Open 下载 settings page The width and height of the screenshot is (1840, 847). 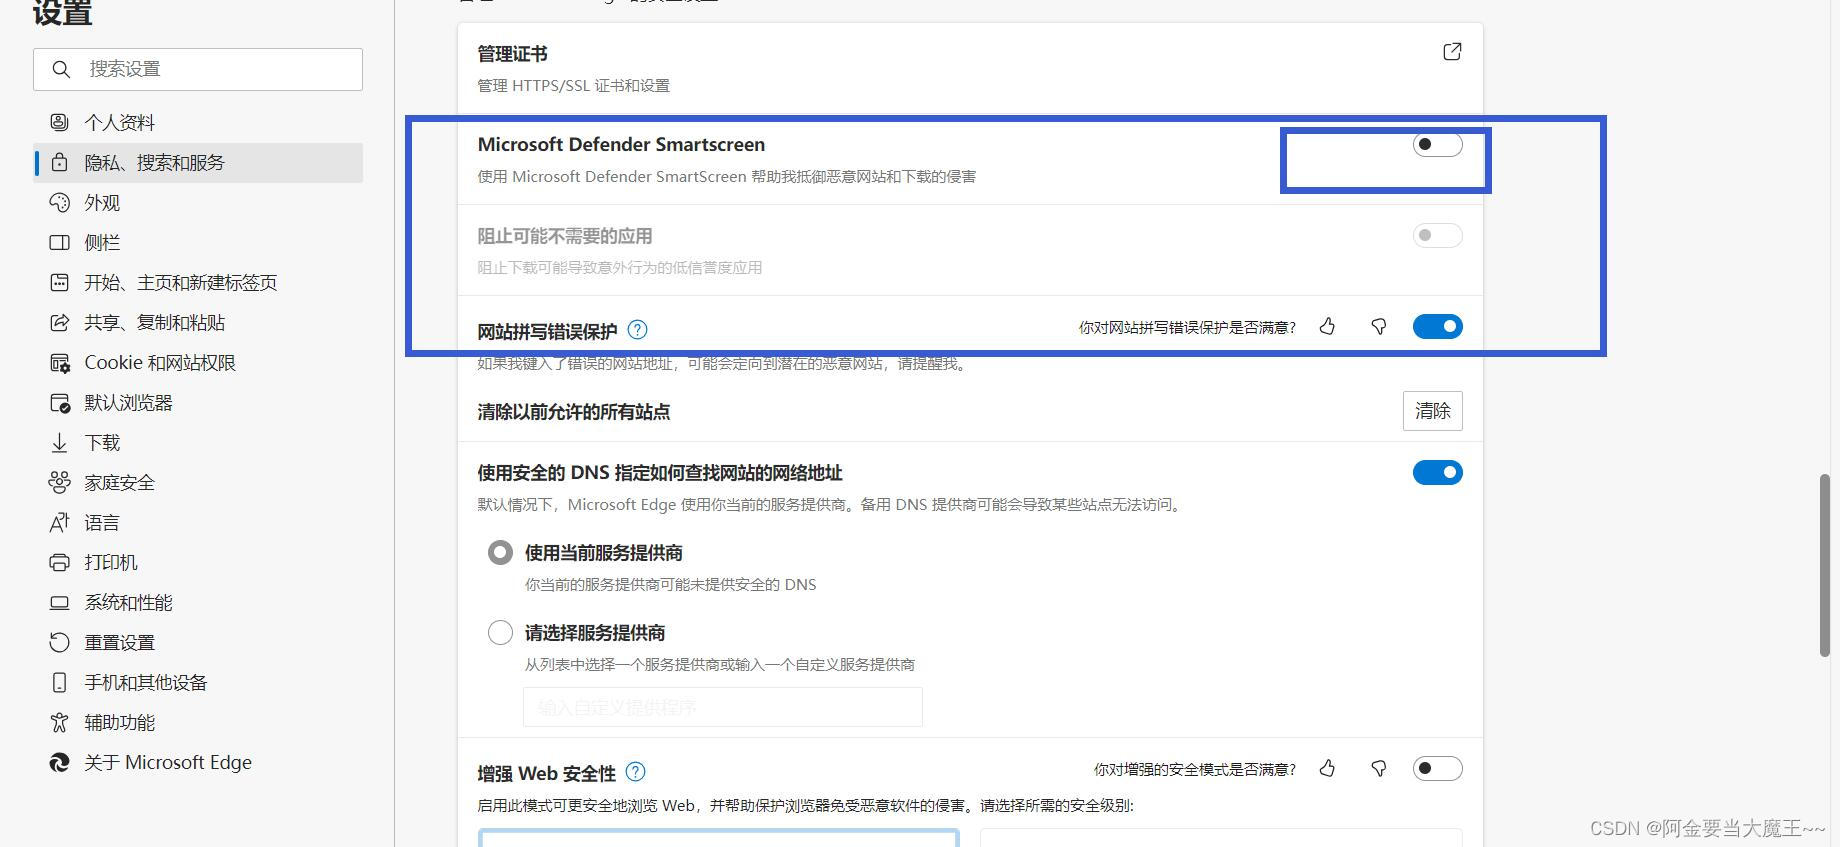(x=198, y=442)
